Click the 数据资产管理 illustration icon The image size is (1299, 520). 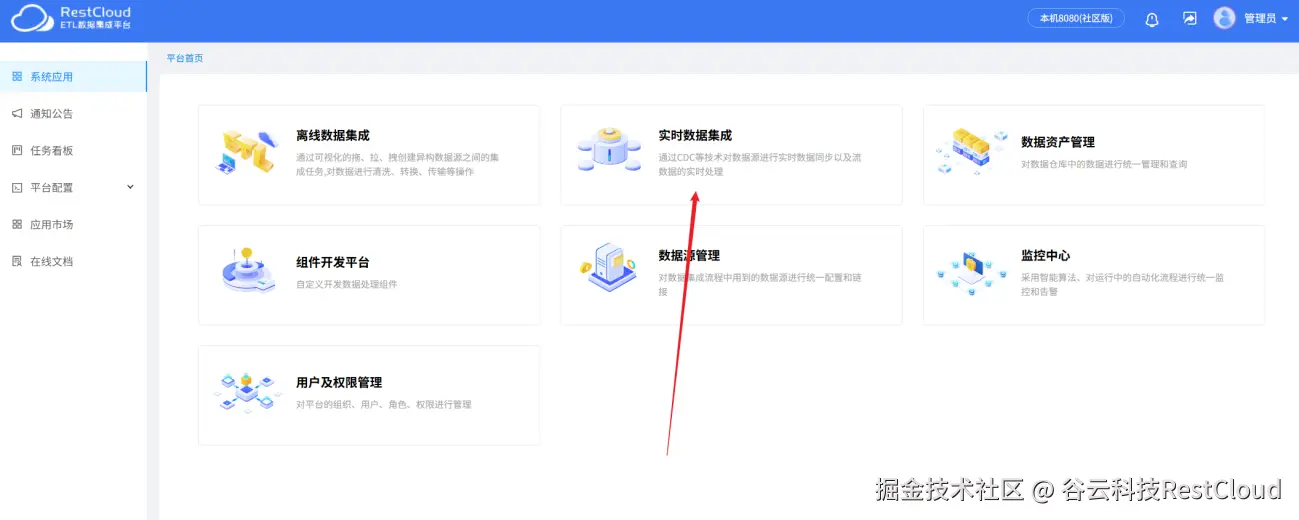tap(971, 152)
